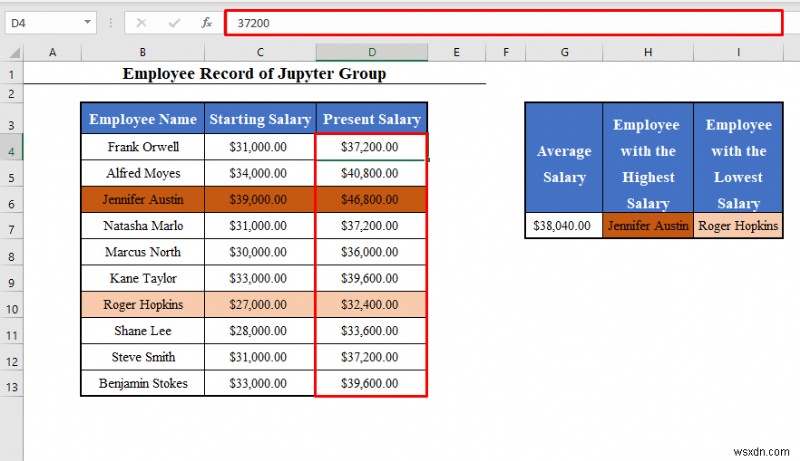
Task: Select column F header
Action: click(506, 52)
